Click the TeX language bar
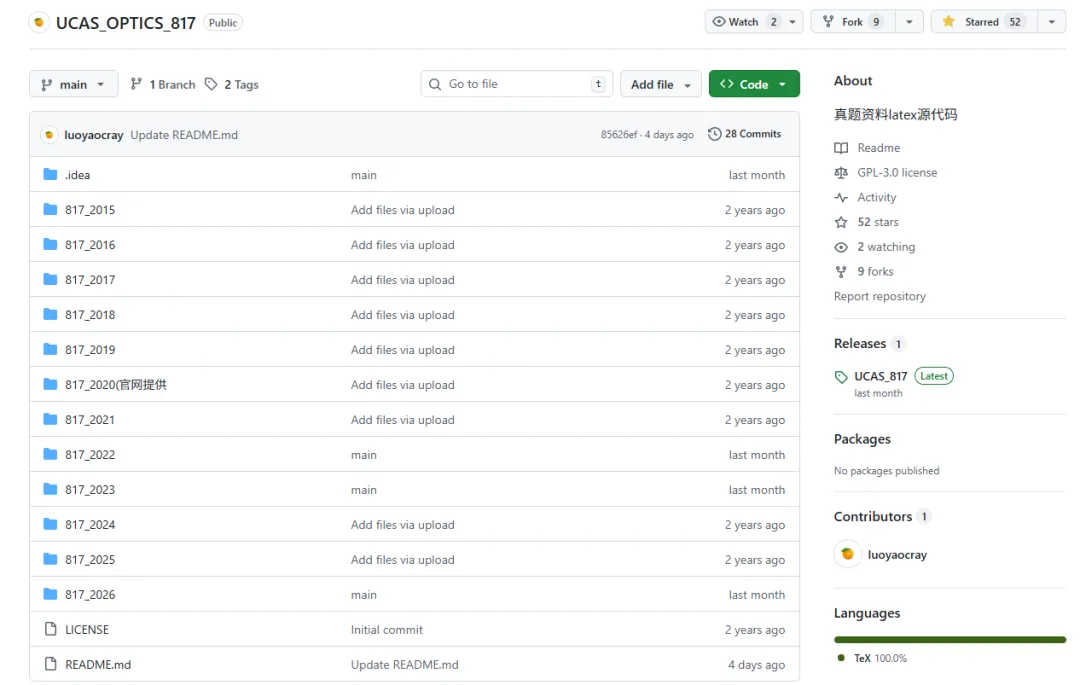Viewport: 1080px width, 685px height. click(x=950, y=640)
